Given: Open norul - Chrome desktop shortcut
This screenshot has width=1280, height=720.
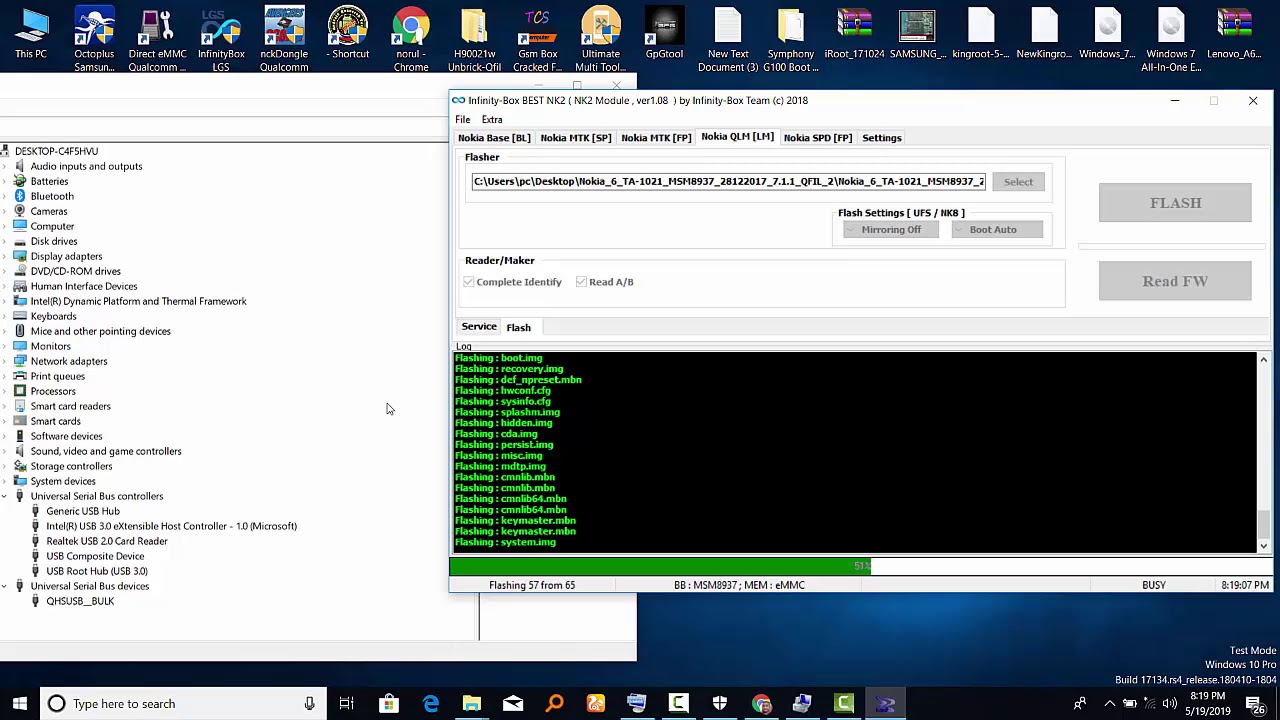Looking at the screenshot, I should coord(411,40).
